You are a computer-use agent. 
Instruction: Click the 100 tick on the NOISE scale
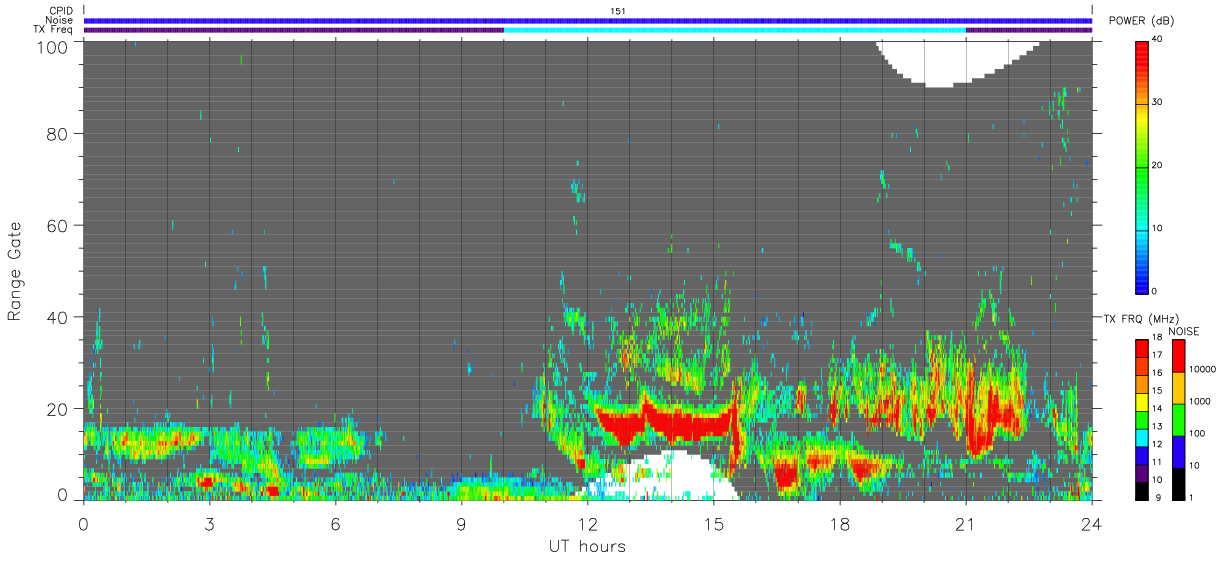tap(1197, 433)
